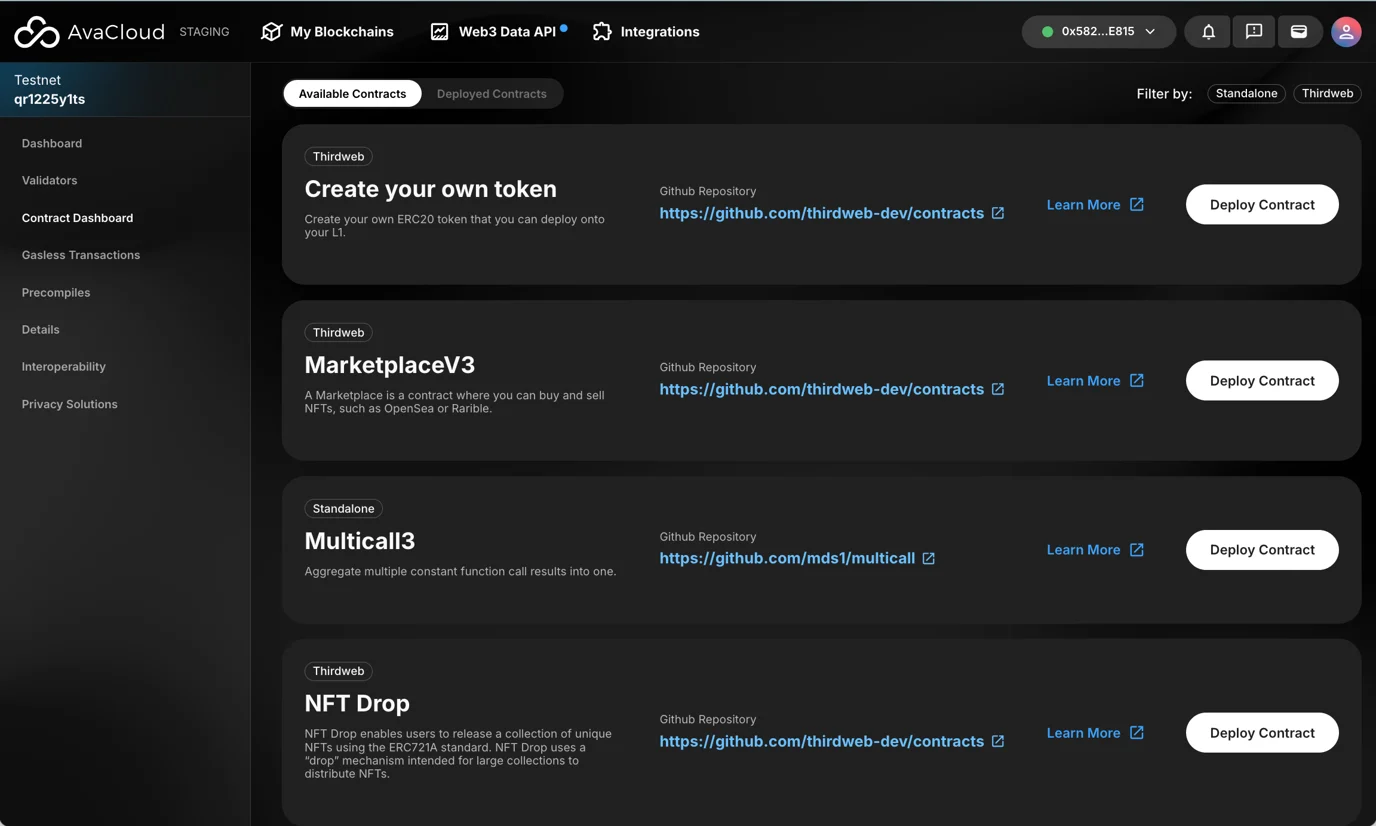Toggle the Standalone filter chip
Screen dimensions: 1376x826
[x=1246, y=94]
